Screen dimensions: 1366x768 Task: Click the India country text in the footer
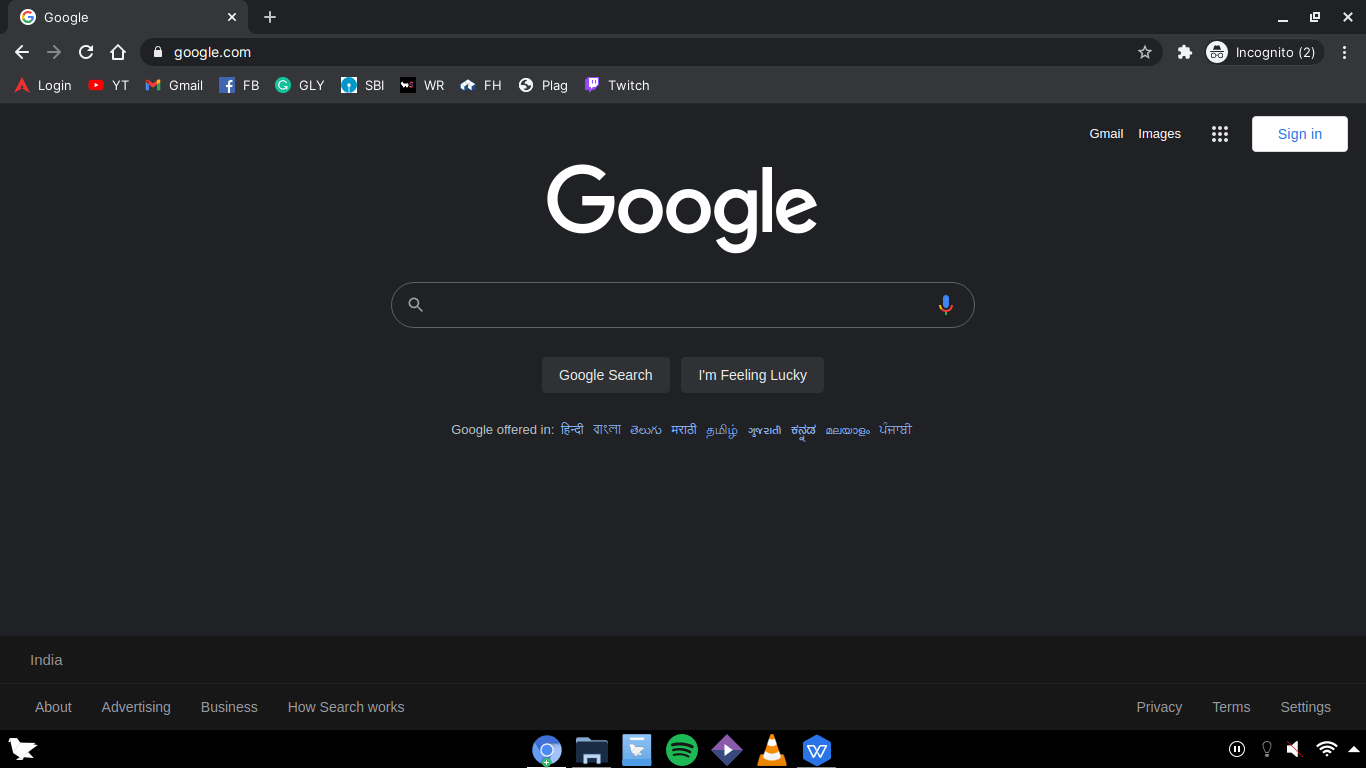(x=46, y=660)
